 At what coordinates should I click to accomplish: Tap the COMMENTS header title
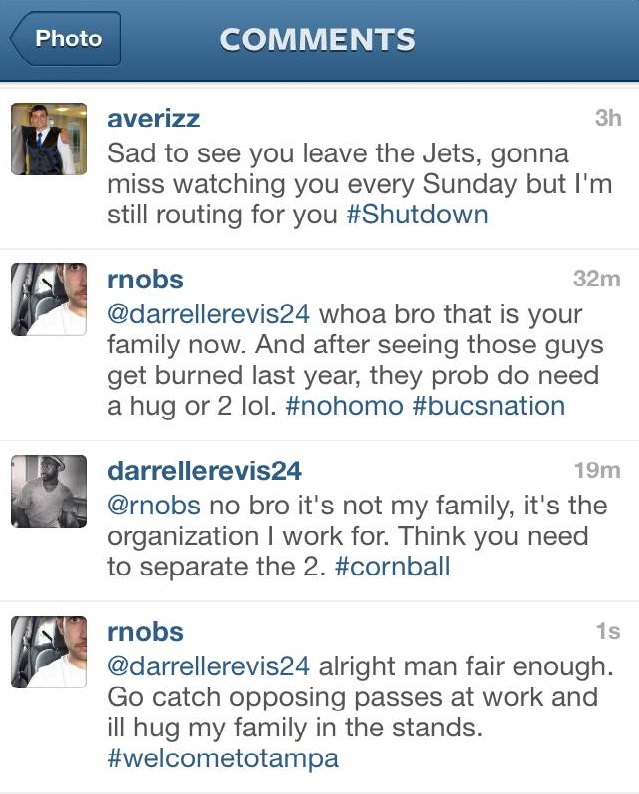(317, 39)
